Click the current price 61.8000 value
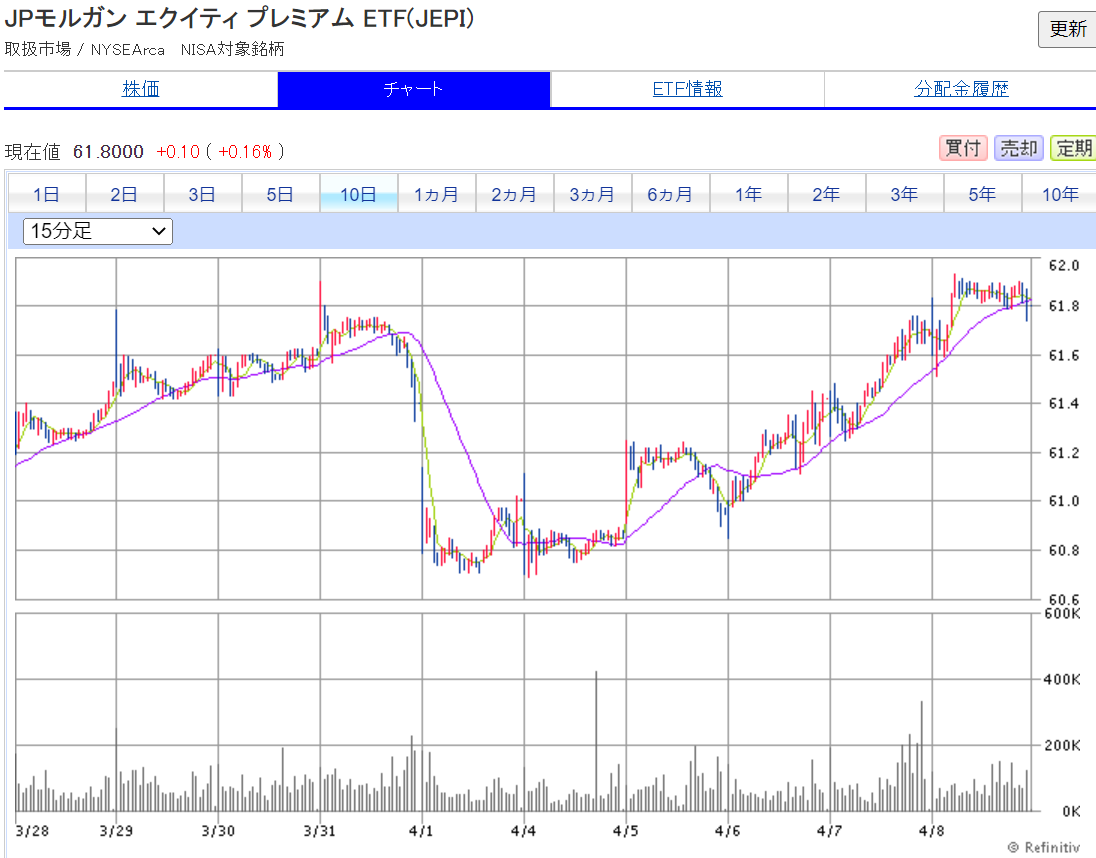 click(108, 152)
